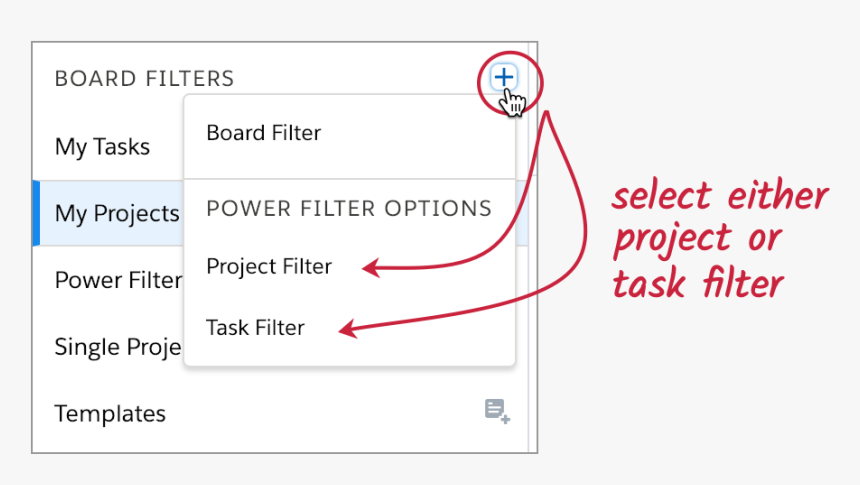Click the vertical scrollbar of the filters panel
Viewport: 860px width, 485px height.
(x=532, y=247)
